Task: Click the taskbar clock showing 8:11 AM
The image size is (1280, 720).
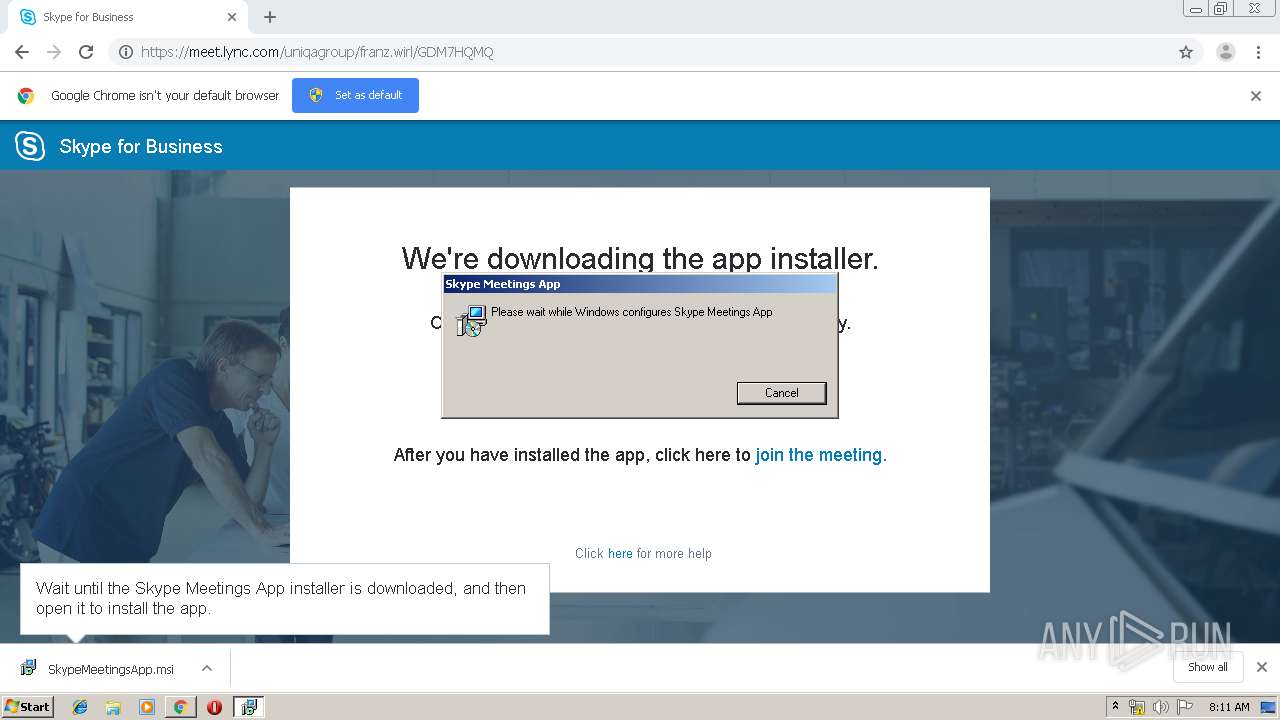Action: tap(1229, 707)
